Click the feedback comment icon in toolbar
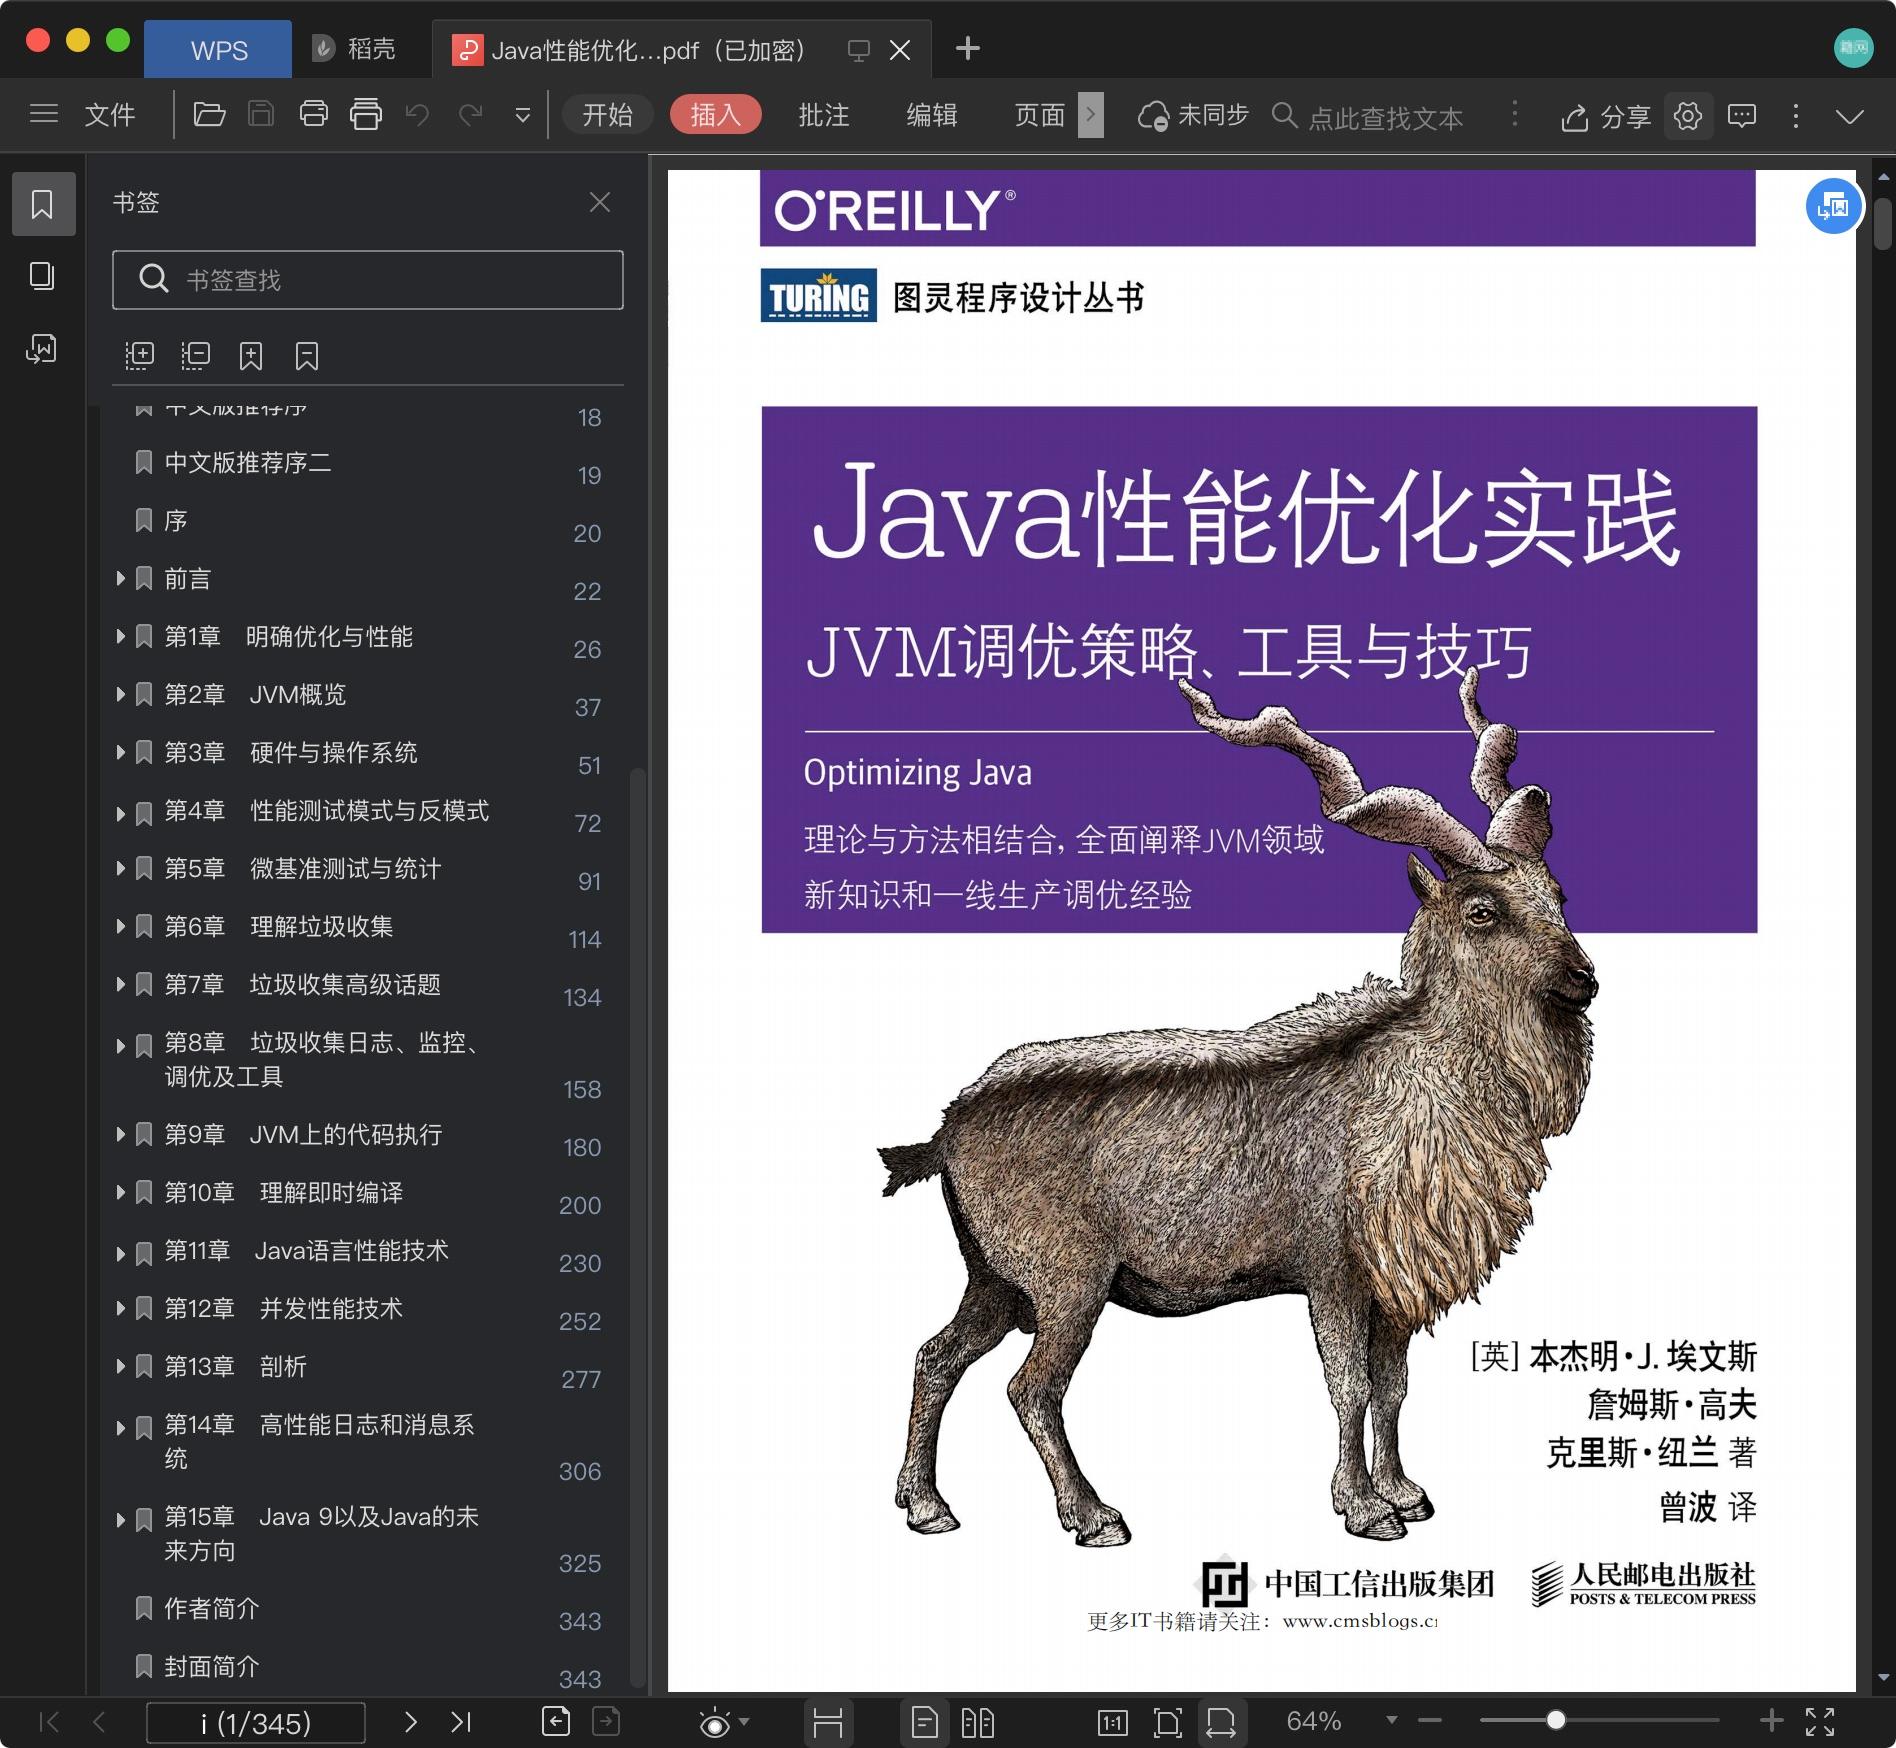 pos(1742,116)
